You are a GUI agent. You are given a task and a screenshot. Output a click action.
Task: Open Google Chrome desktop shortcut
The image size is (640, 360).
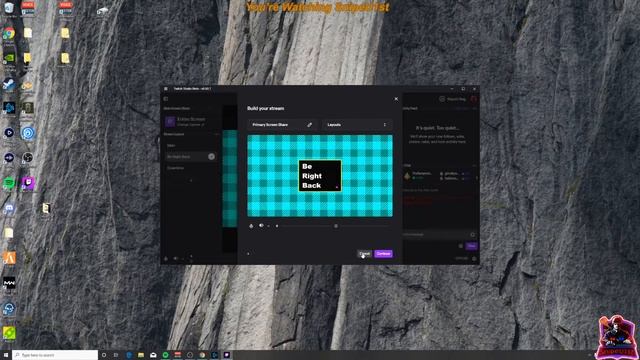tap(9, 33)
